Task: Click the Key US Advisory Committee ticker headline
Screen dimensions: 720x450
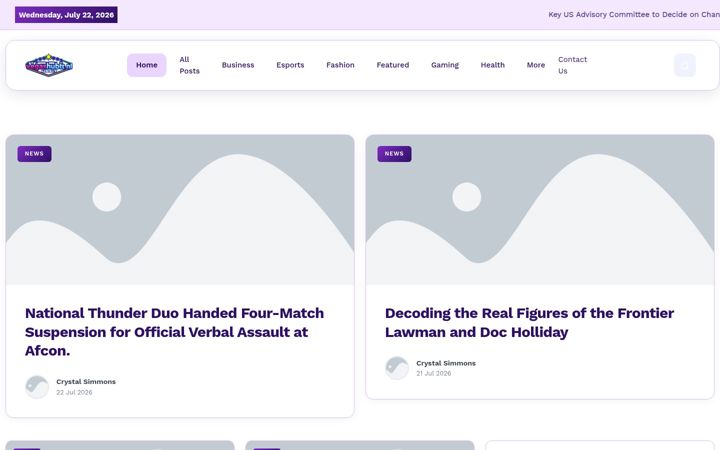Action: point(634,15)
